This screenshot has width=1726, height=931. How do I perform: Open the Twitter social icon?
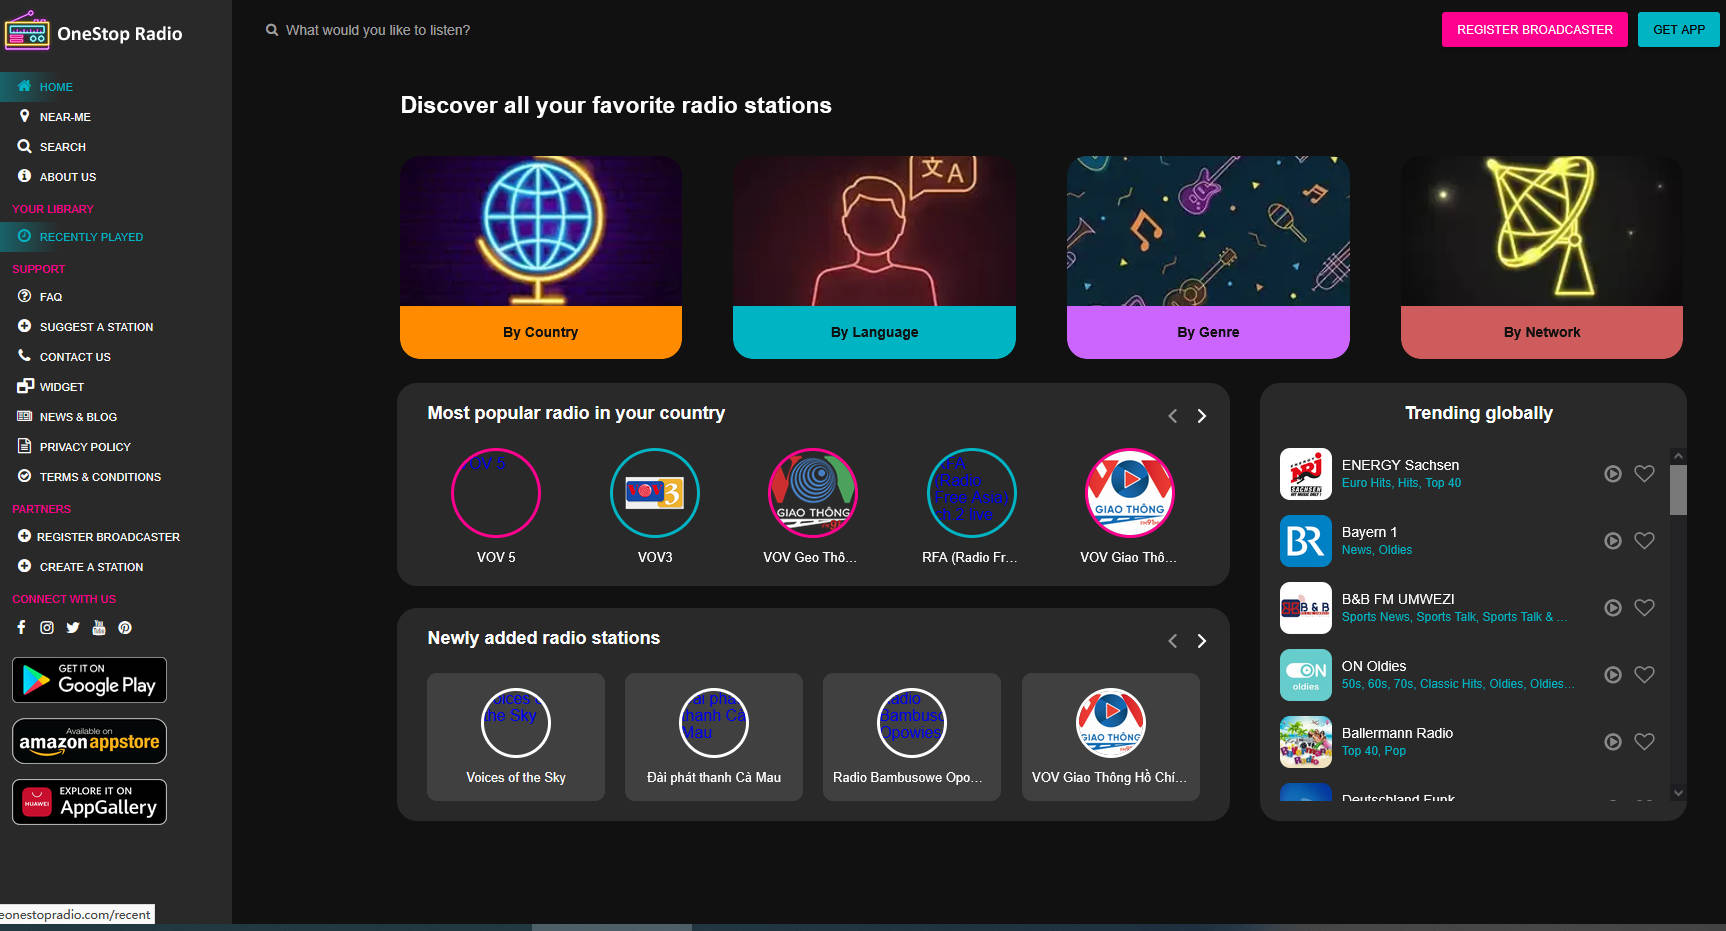73,628
